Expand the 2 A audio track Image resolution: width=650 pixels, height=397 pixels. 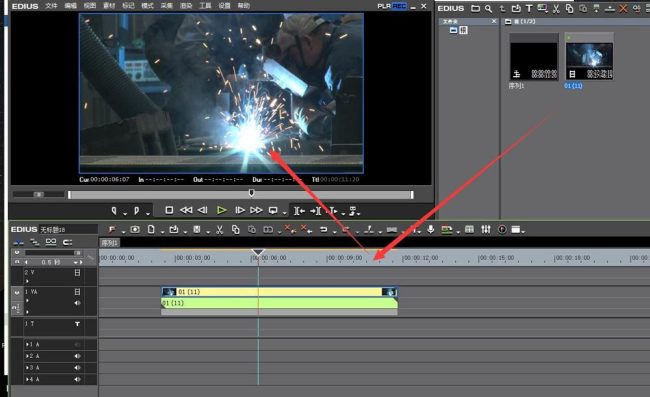(27, 356)
